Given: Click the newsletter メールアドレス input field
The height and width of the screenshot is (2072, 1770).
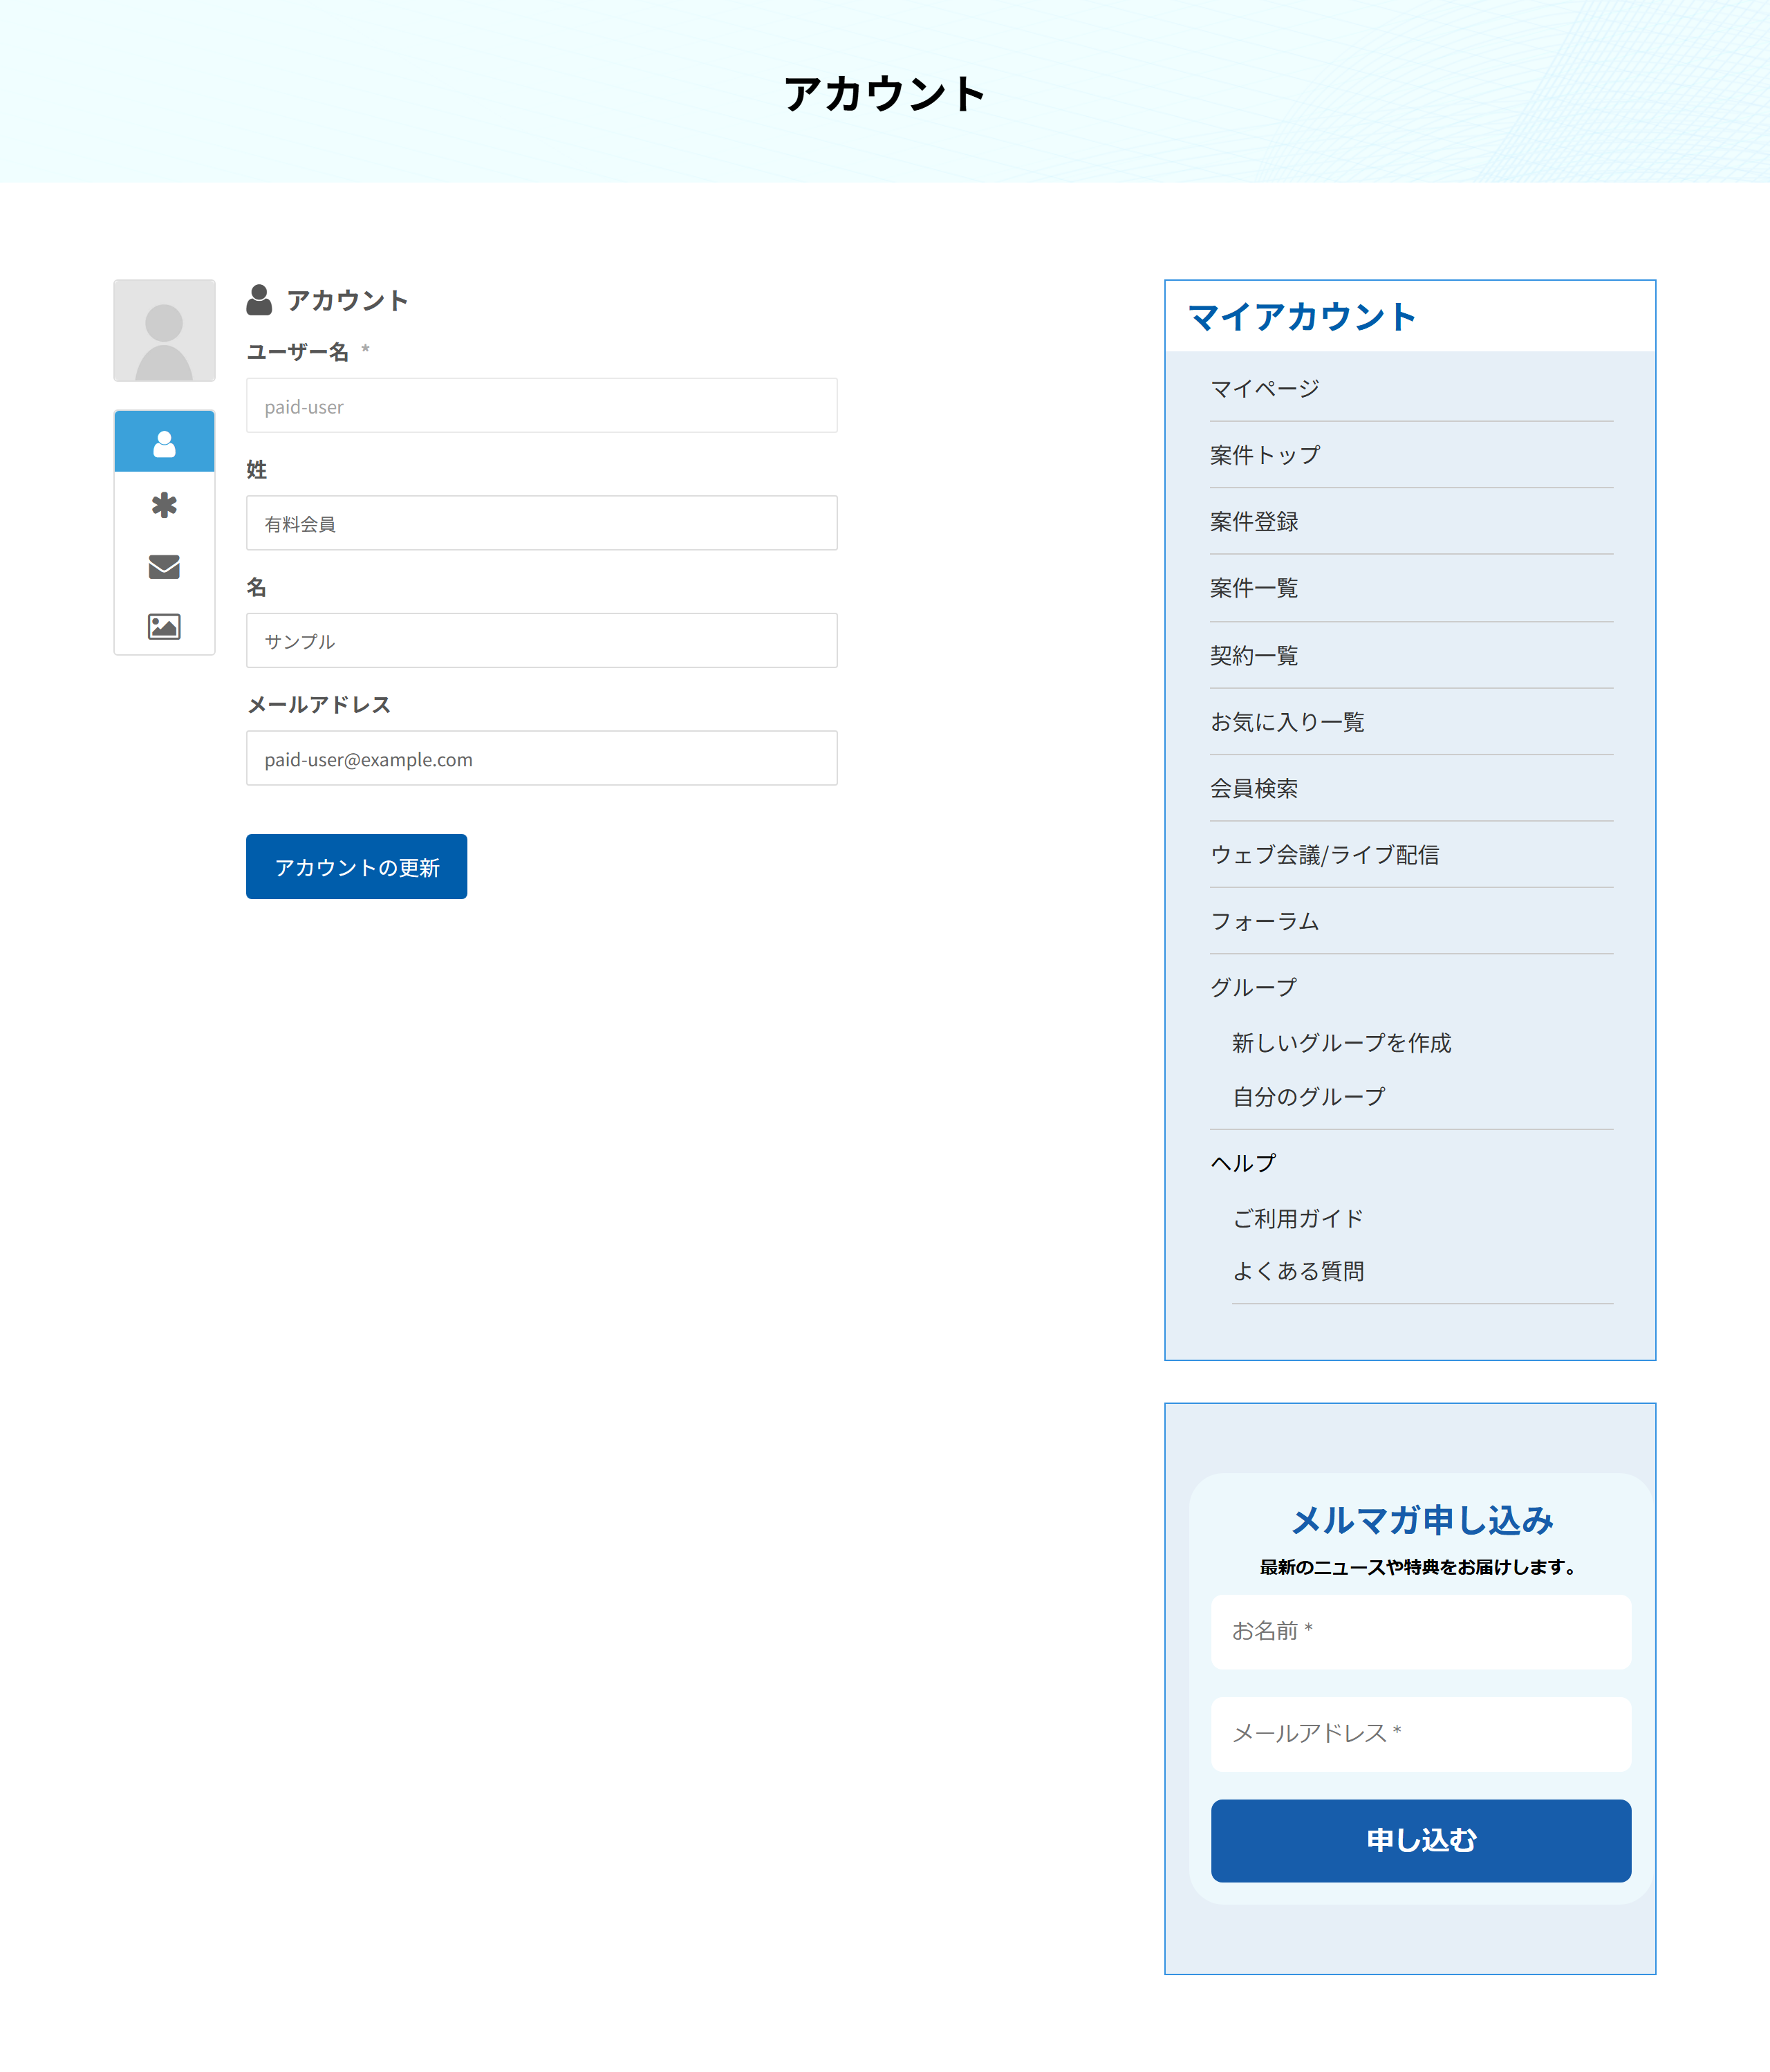Looking at the screenshot, I should coord(1420,1734).
